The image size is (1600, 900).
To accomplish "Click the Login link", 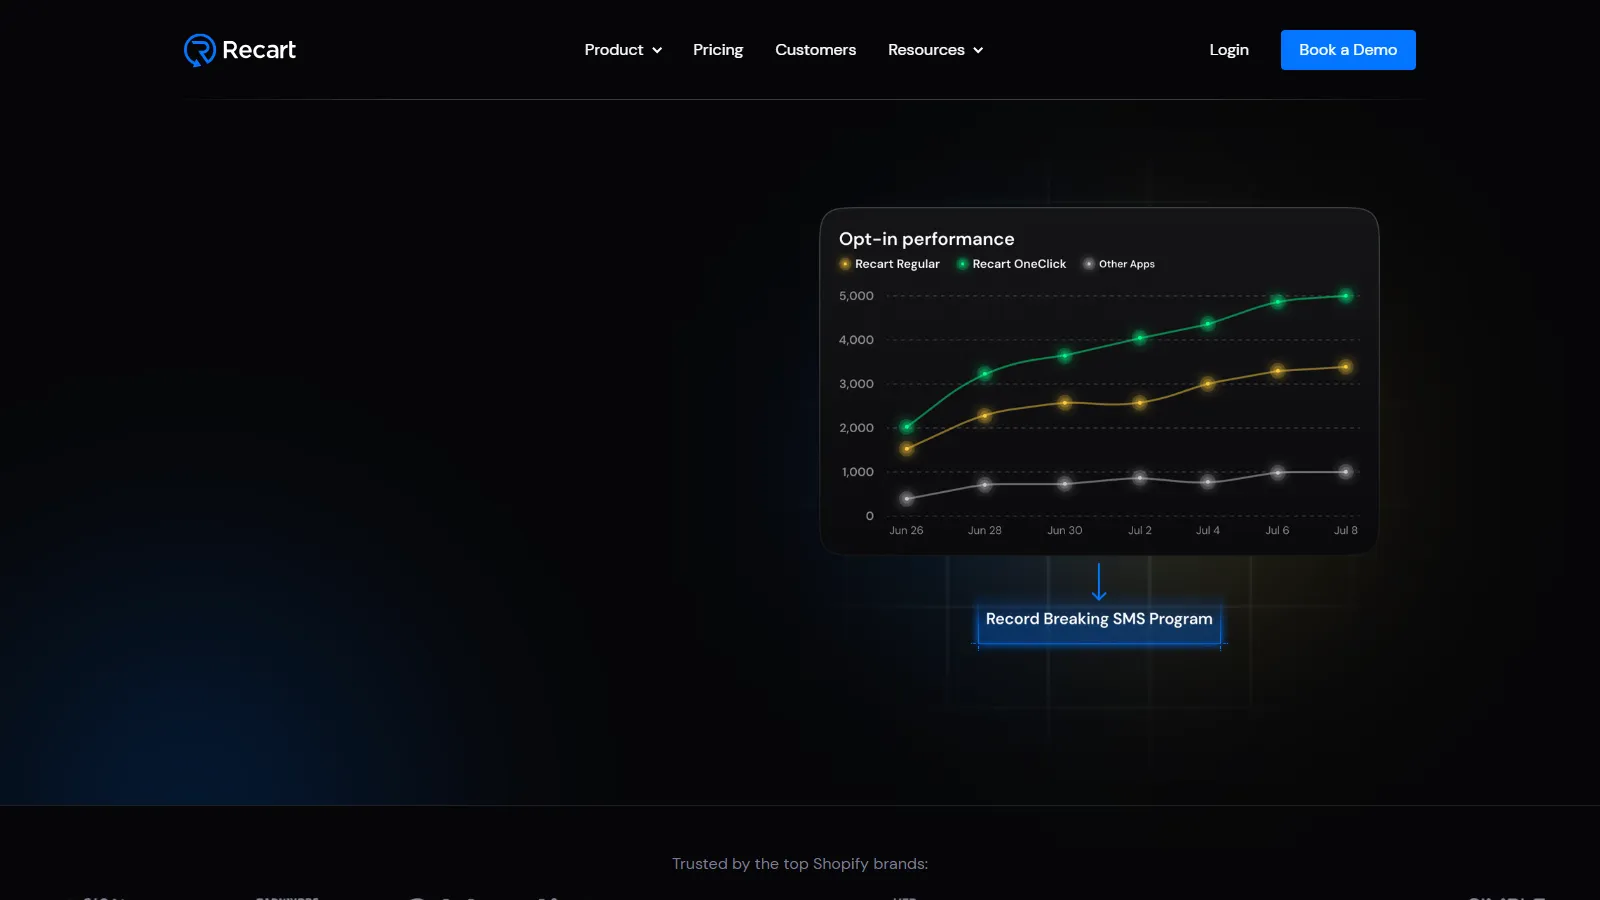I will pyautogui.click(x=1229, y=50).
